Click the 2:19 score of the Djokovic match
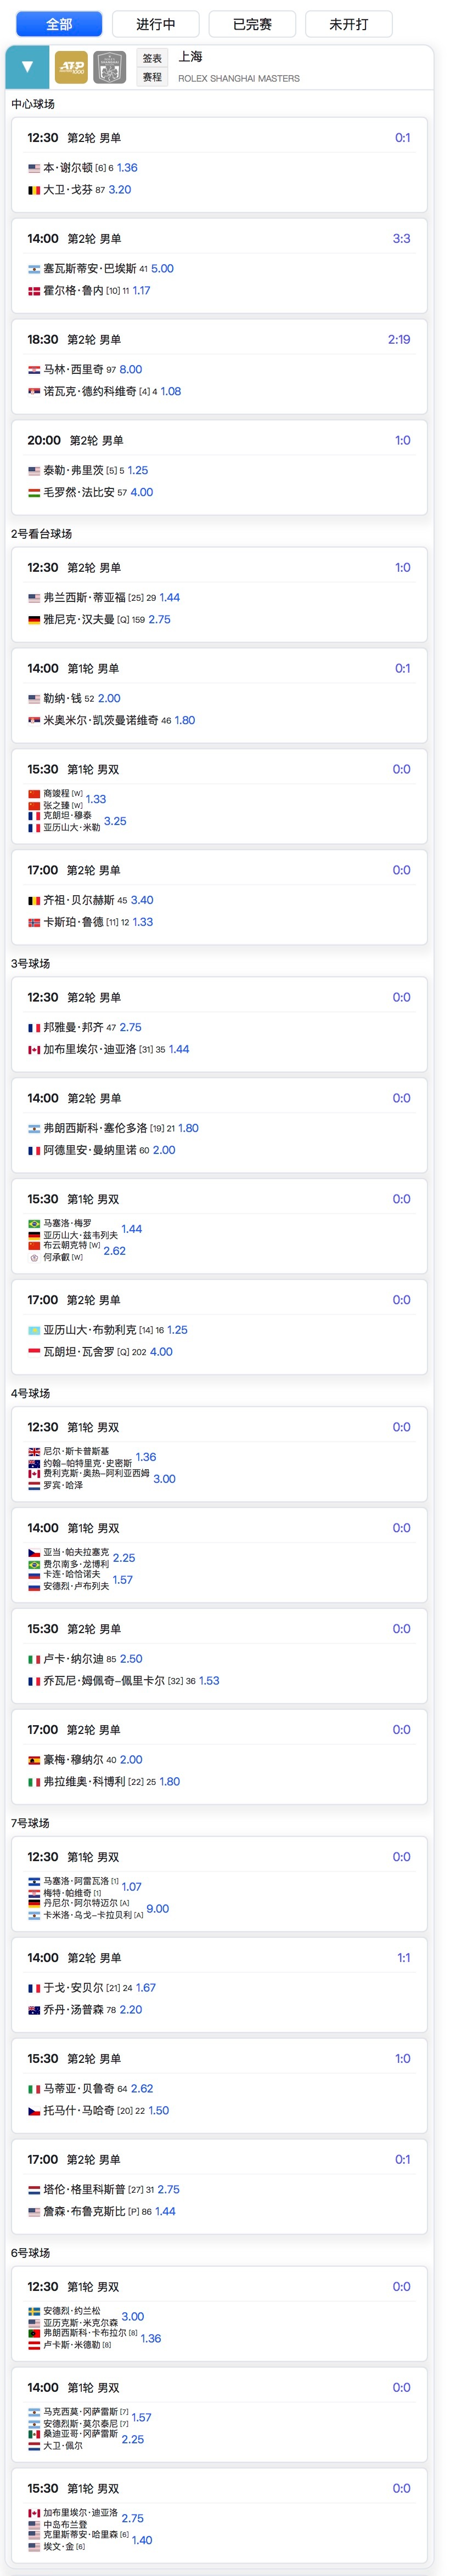450x2576 pixels. click(x=398, y=340)
